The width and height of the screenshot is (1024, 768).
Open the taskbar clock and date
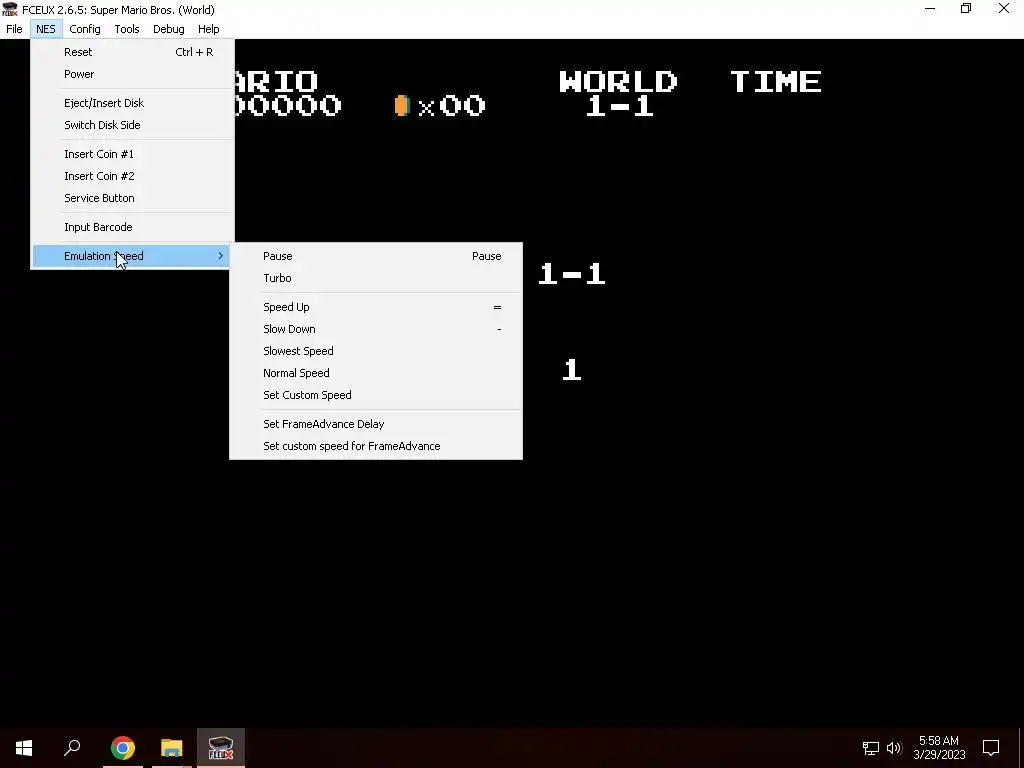pos(939,748)
